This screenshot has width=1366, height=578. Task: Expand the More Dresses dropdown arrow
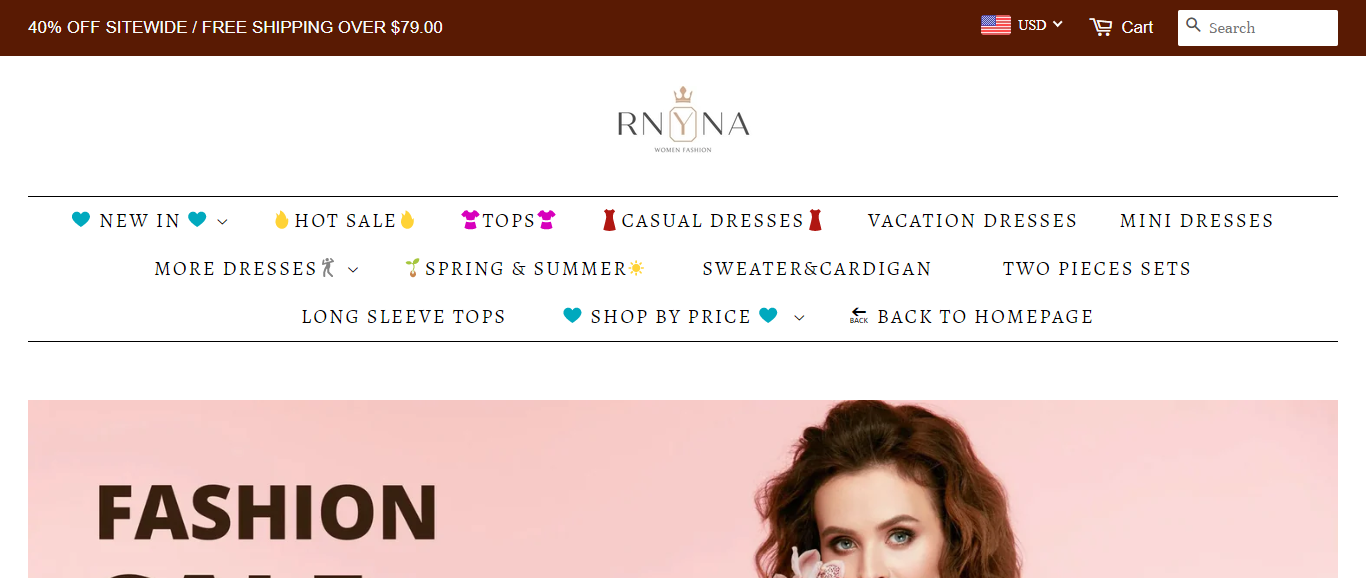click(x=353, y=270)
